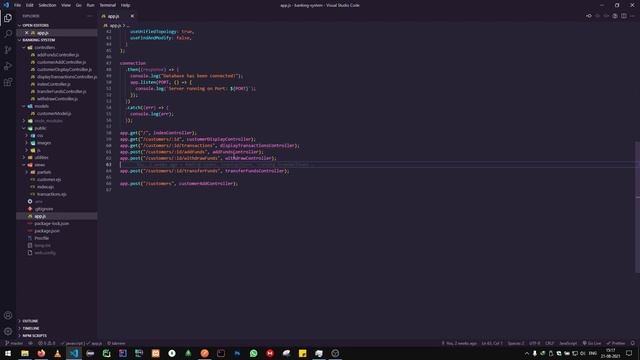Open the View menu
This screenshot has height=360, width=640.
pos(66,5)
